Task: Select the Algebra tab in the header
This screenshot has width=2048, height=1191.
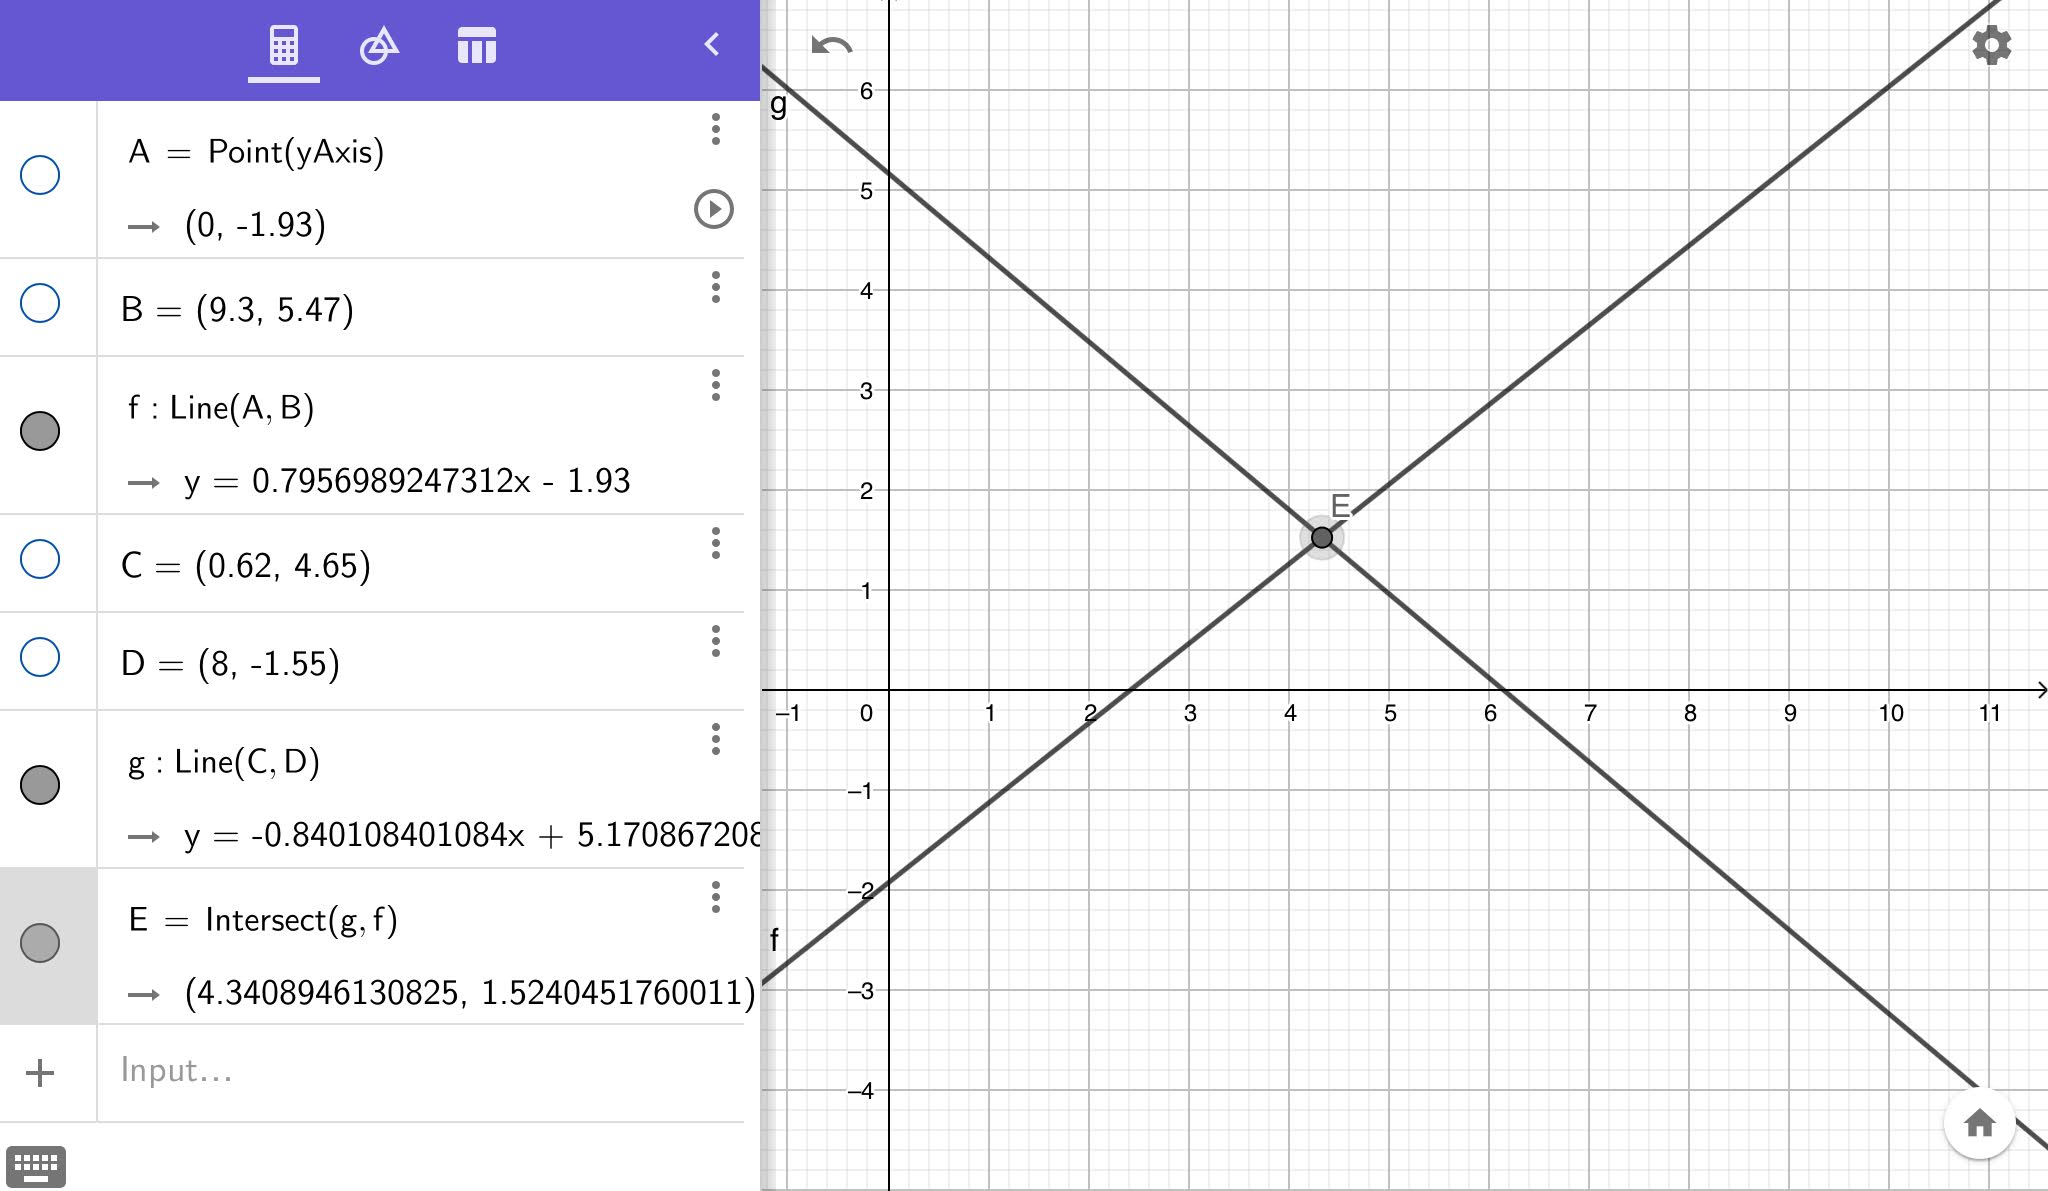Action: tap(283, 45)
